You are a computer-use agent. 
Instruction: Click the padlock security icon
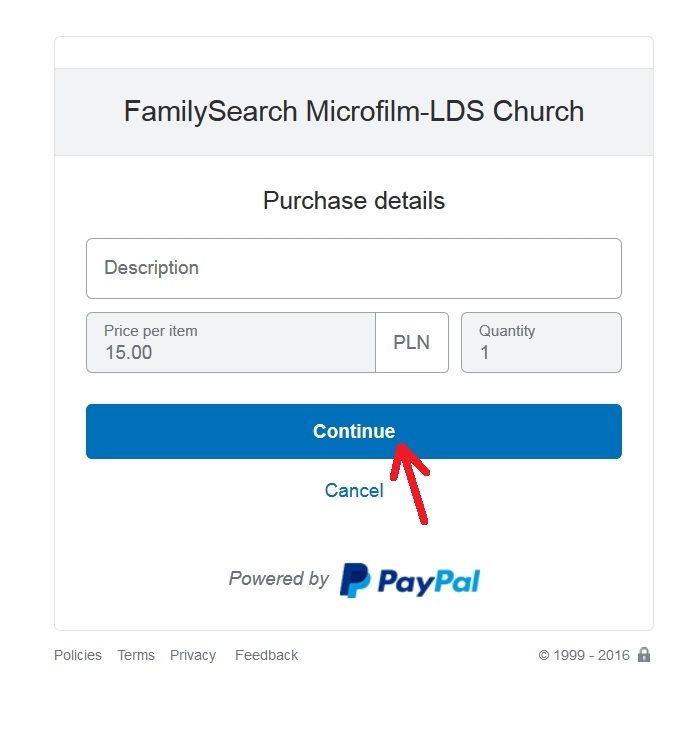tap(644, 655)
